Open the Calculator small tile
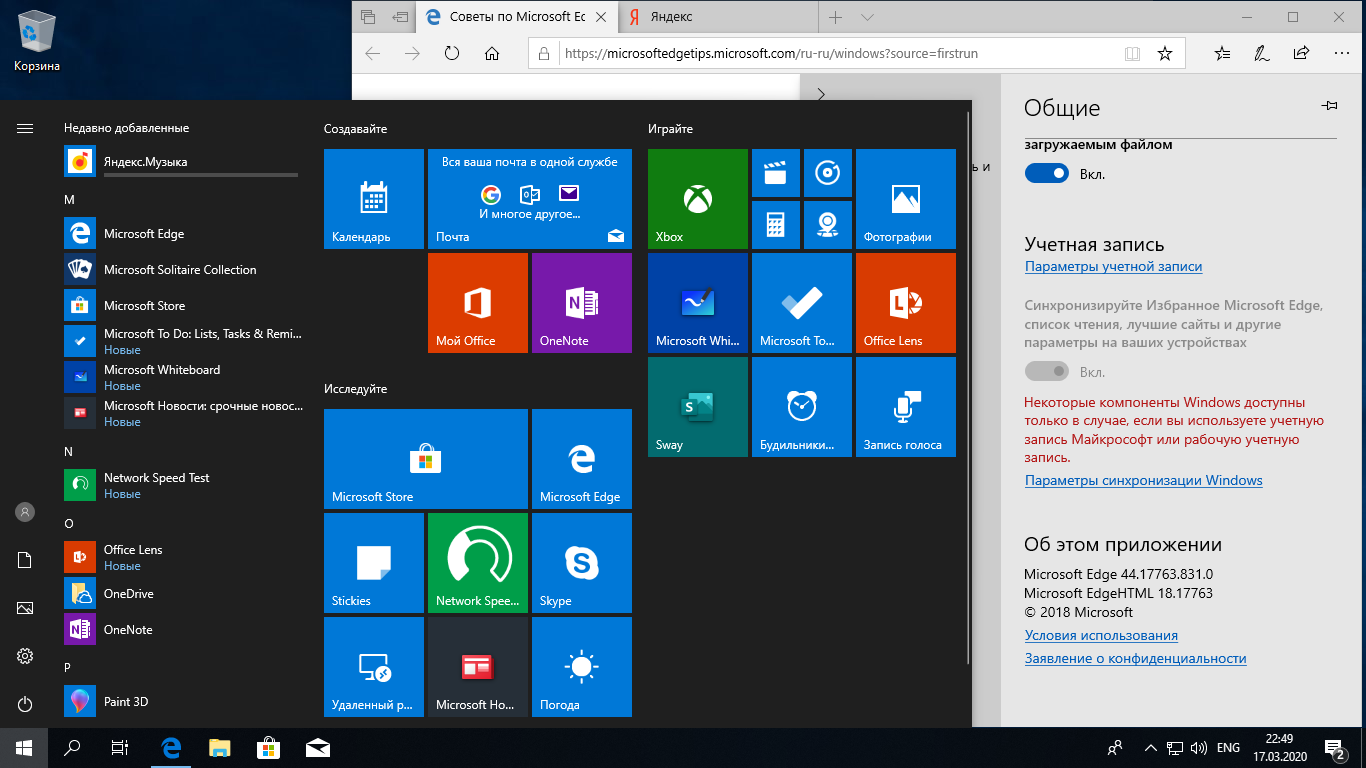 tap(776, 225)
